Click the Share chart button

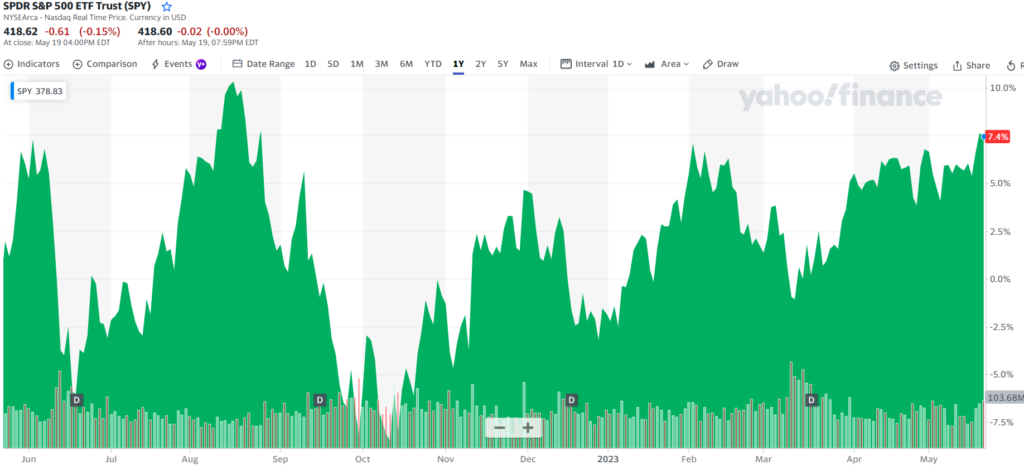click(971, 65)
